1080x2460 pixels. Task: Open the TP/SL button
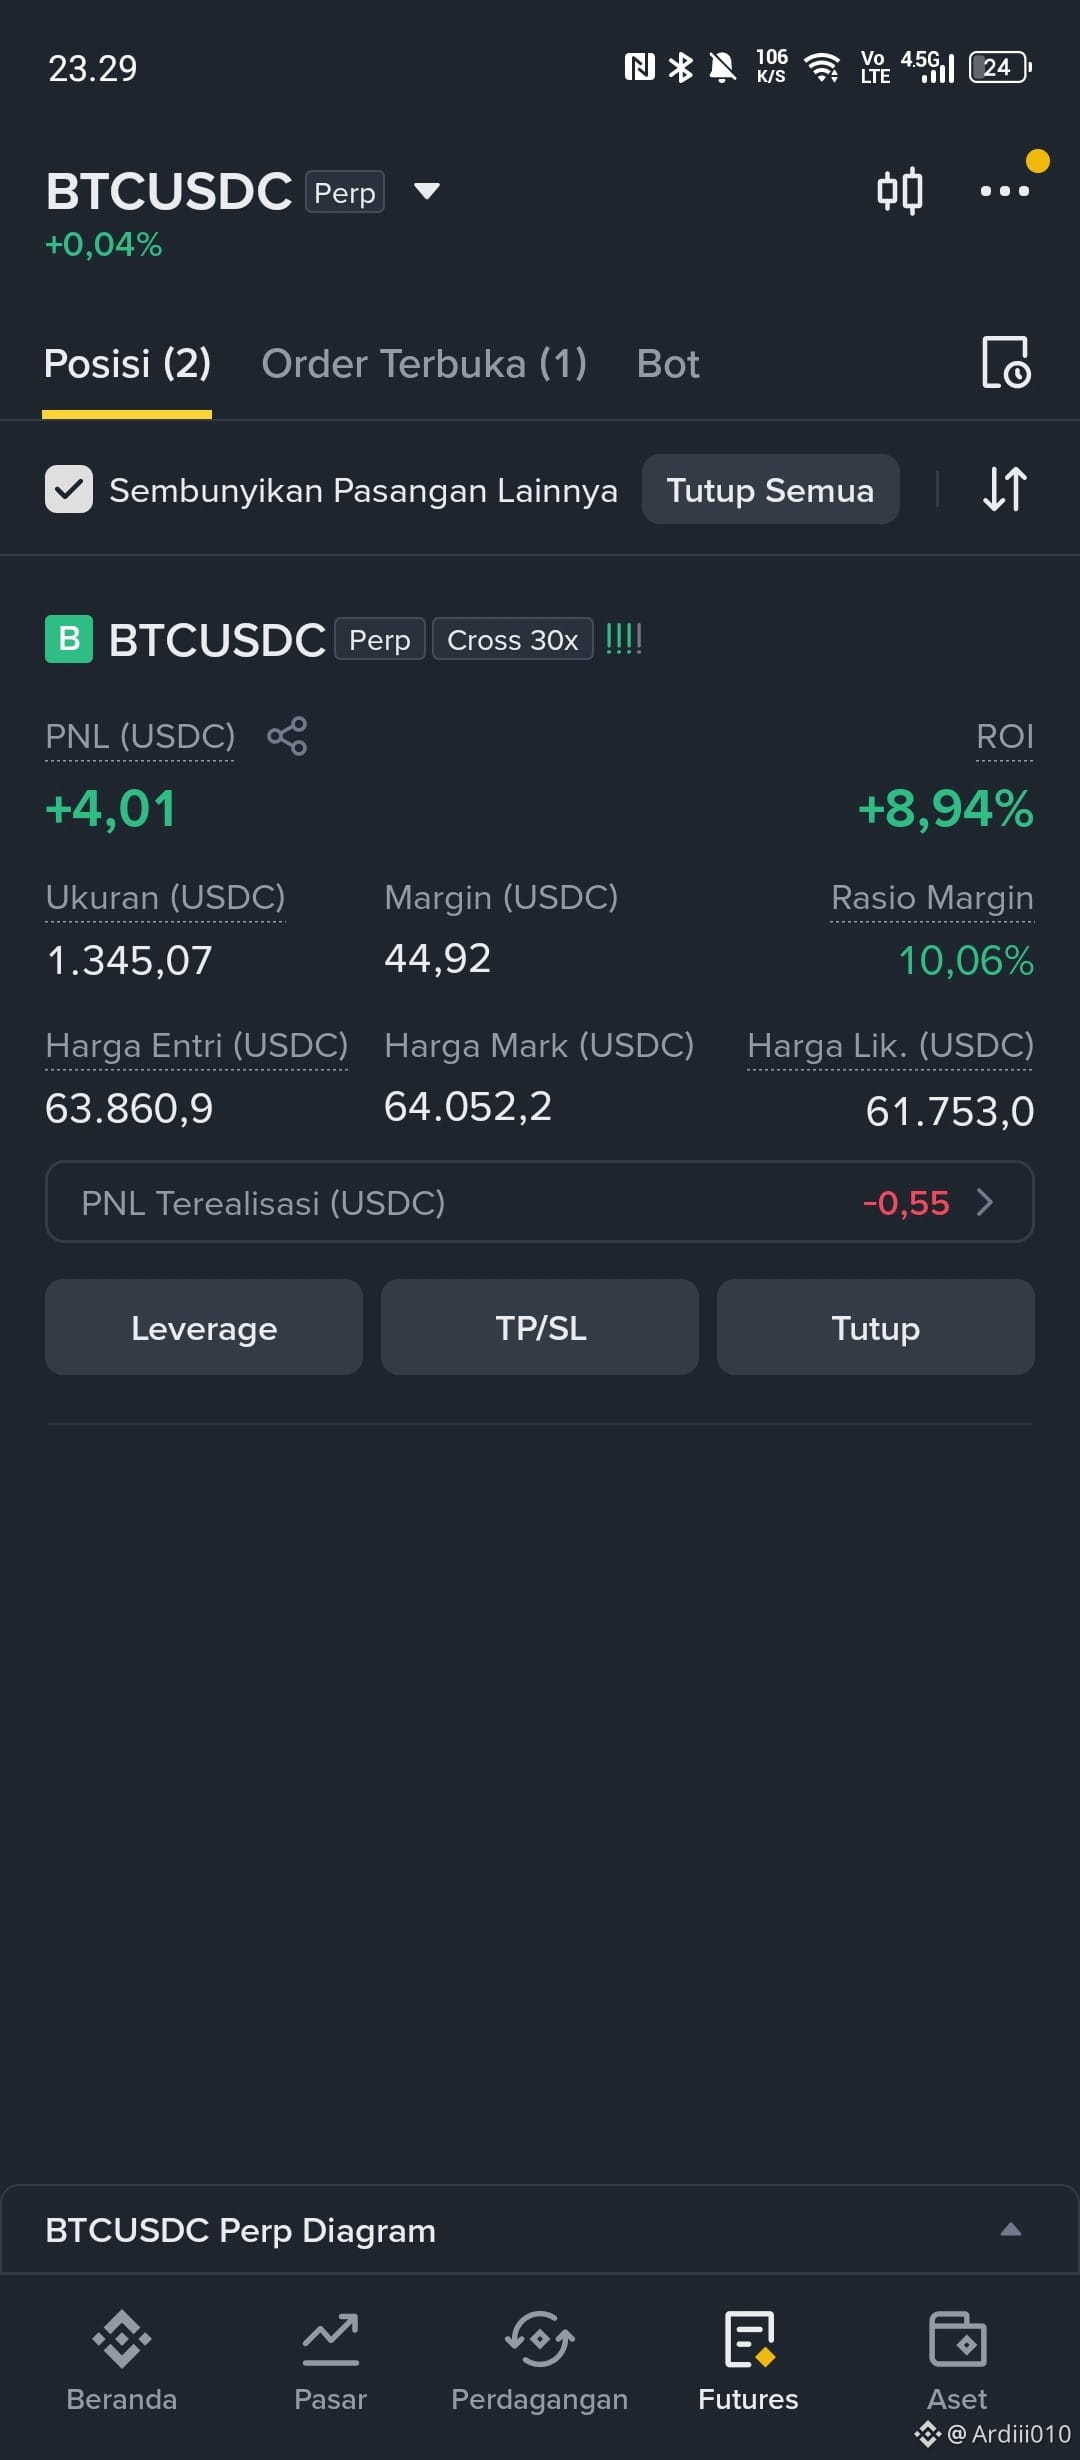[x=540, y=1327]
